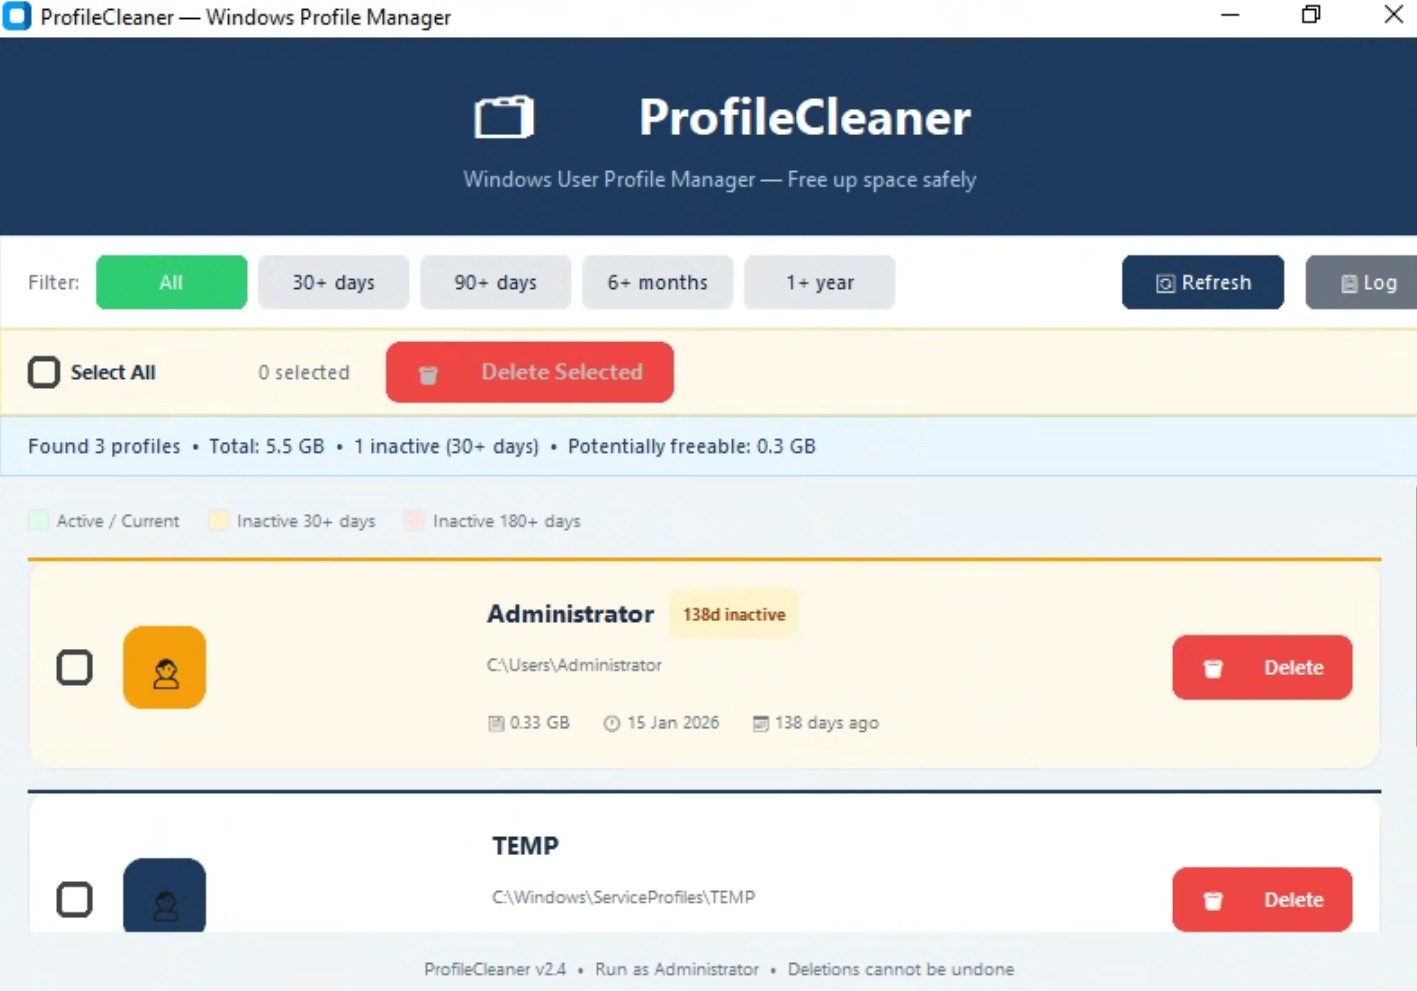Viewport: 1417px width, 991px height.
Task: Click the Found 3 profiles summary text
Action: (x=104, y=446)
